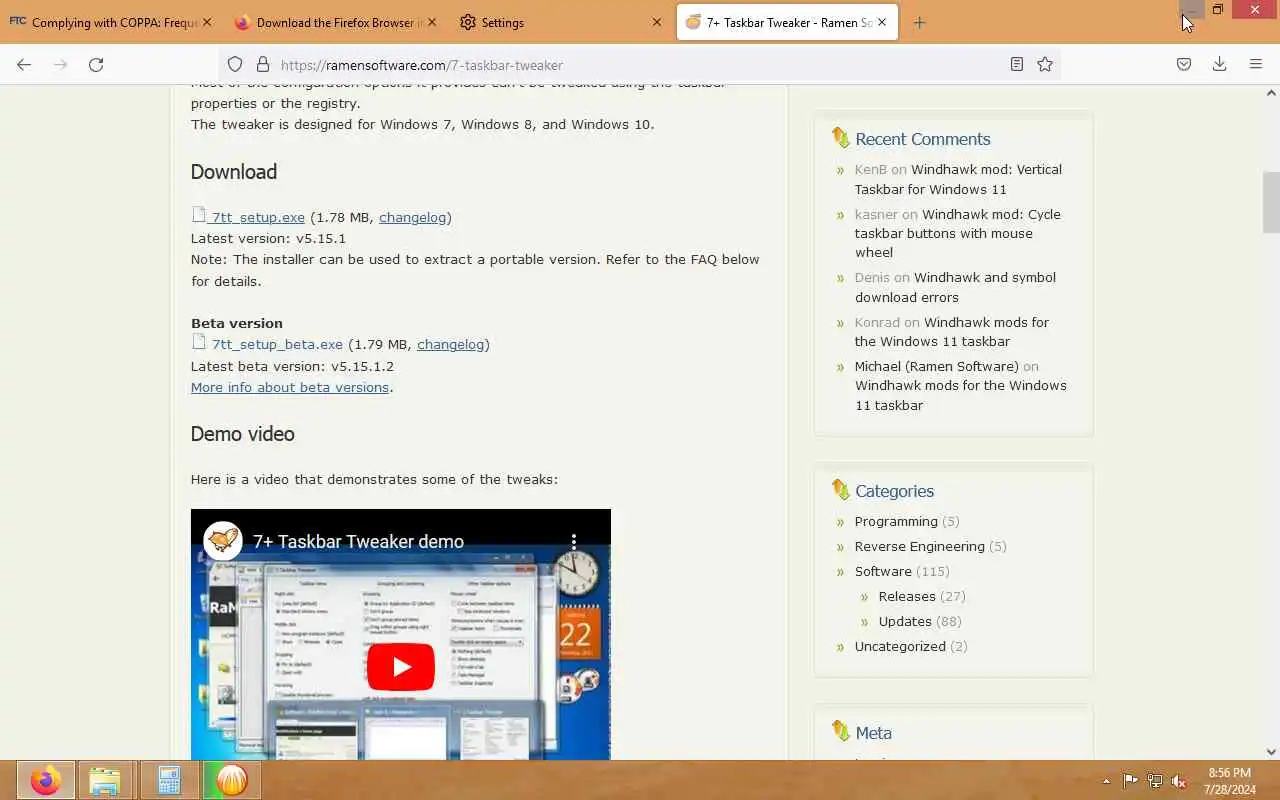Open Firefox application hamburger menu
The image size is (1280, 800).
click(x=1256, y=64)
